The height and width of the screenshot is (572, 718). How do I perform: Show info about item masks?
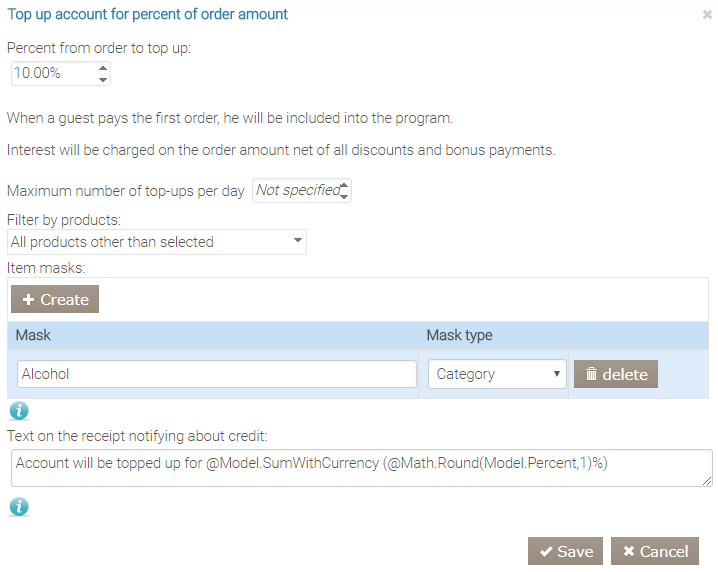point(19,410)
